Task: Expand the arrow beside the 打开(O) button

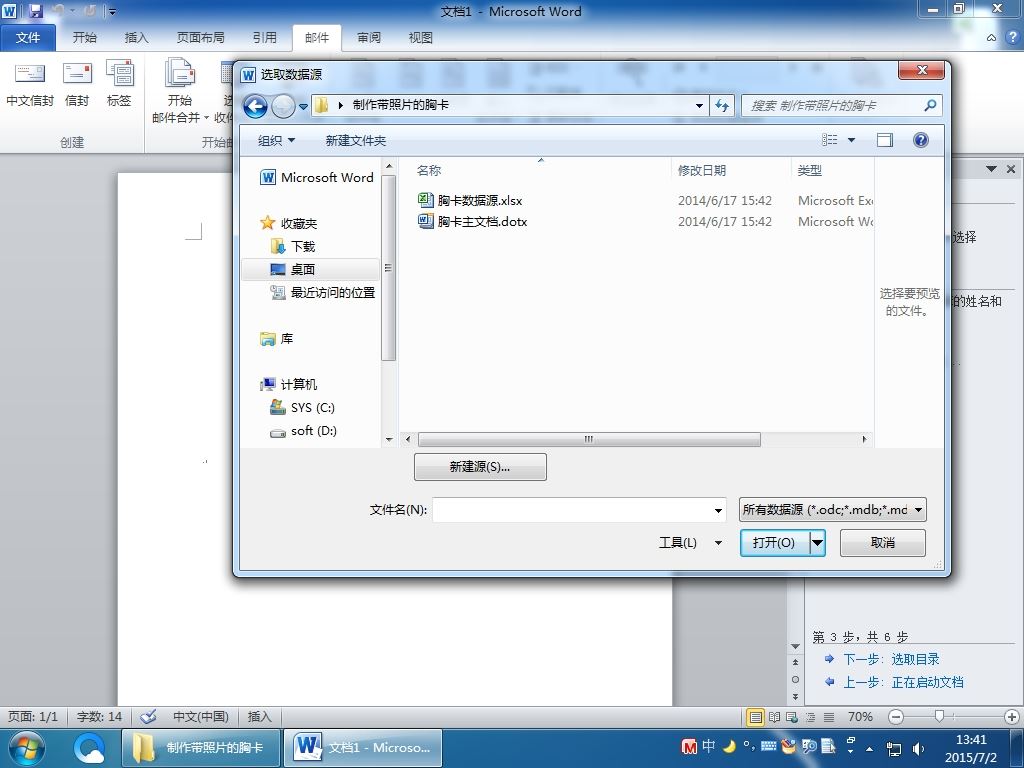Action: (x=818, y=543)
